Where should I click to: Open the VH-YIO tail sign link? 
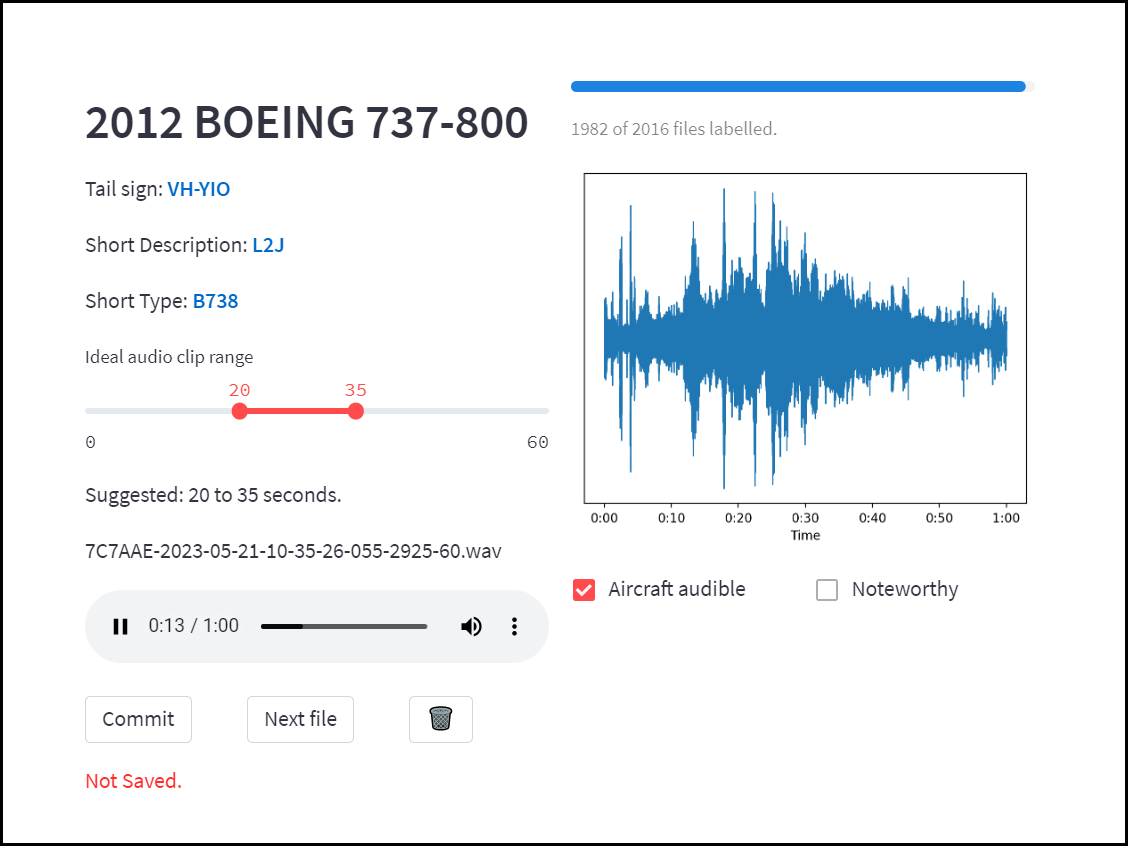199,189
